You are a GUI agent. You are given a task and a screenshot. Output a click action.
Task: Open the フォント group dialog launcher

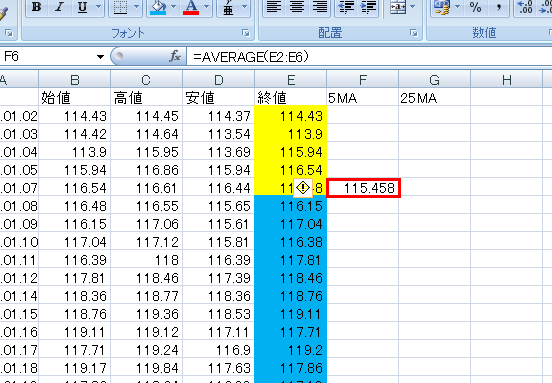pos(246,33)
